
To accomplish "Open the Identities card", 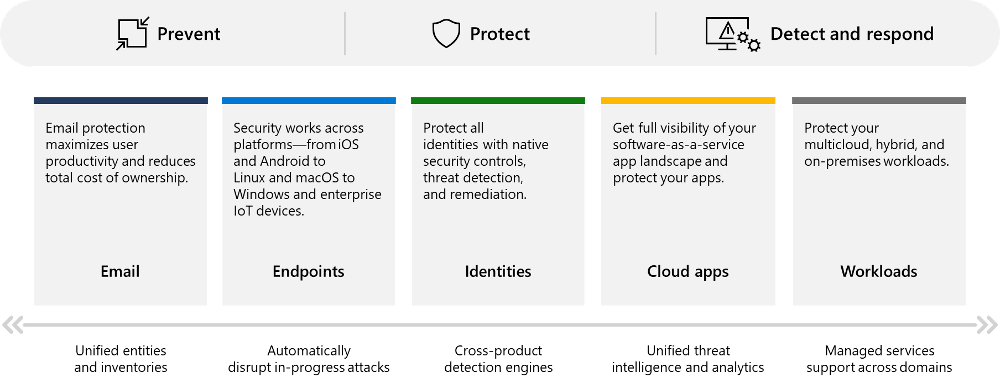I will [498, 201].
